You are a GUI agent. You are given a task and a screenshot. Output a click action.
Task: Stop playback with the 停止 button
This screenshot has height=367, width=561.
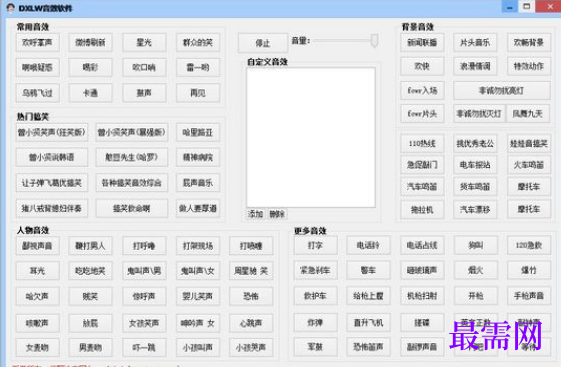coord(263,43)
